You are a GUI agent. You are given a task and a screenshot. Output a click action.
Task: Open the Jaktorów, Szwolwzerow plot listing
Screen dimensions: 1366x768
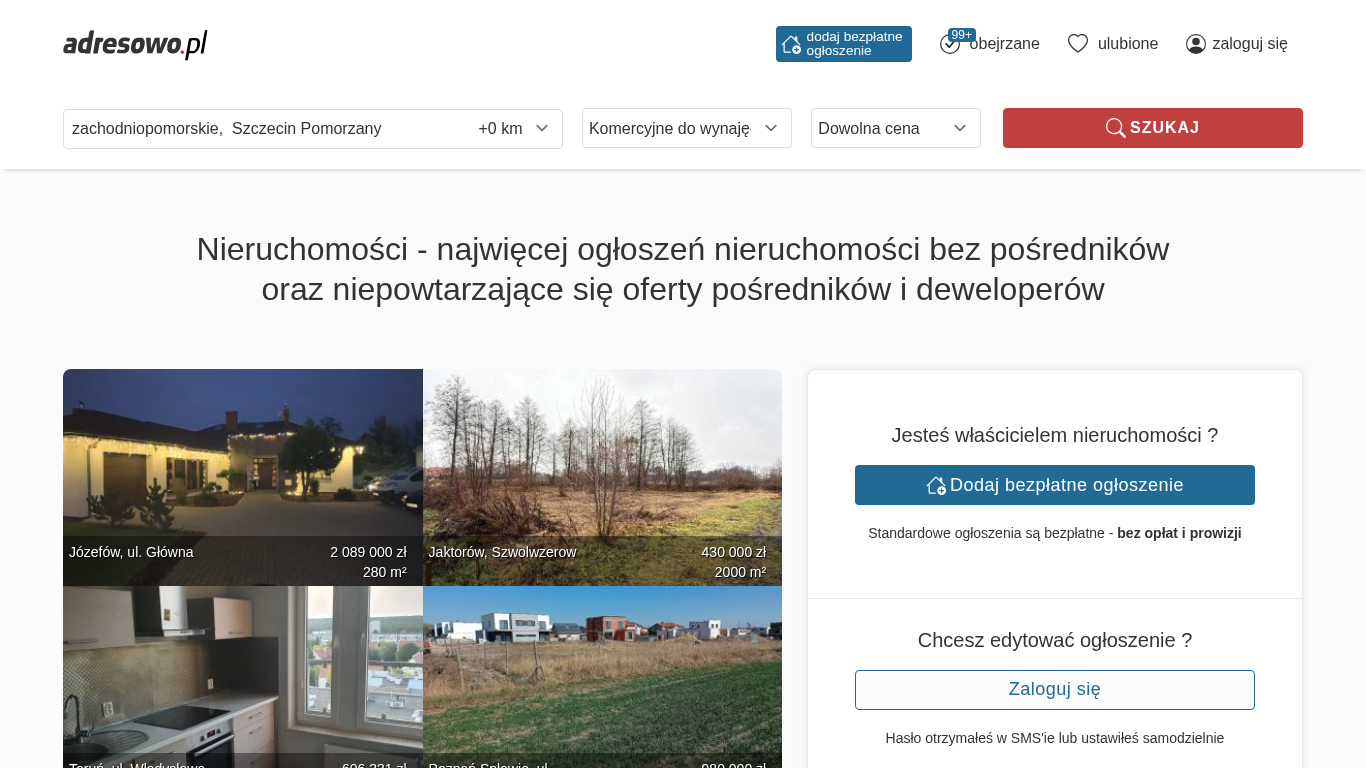coord(602,460)
